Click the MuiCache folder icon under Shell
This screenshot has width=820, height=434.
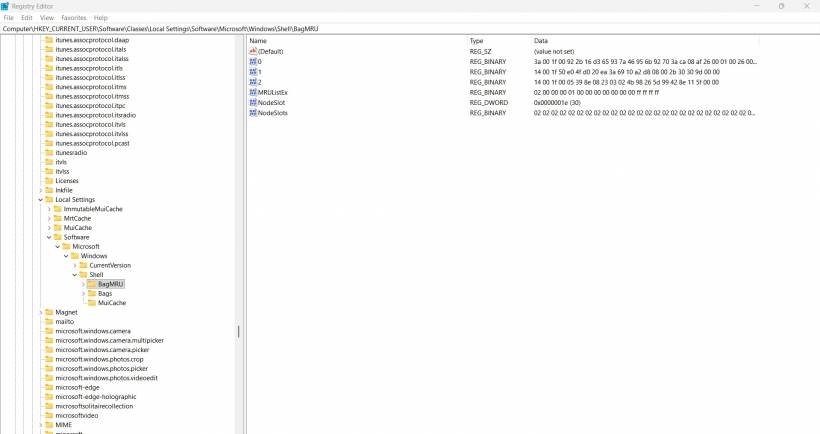(x=92, y=303)
